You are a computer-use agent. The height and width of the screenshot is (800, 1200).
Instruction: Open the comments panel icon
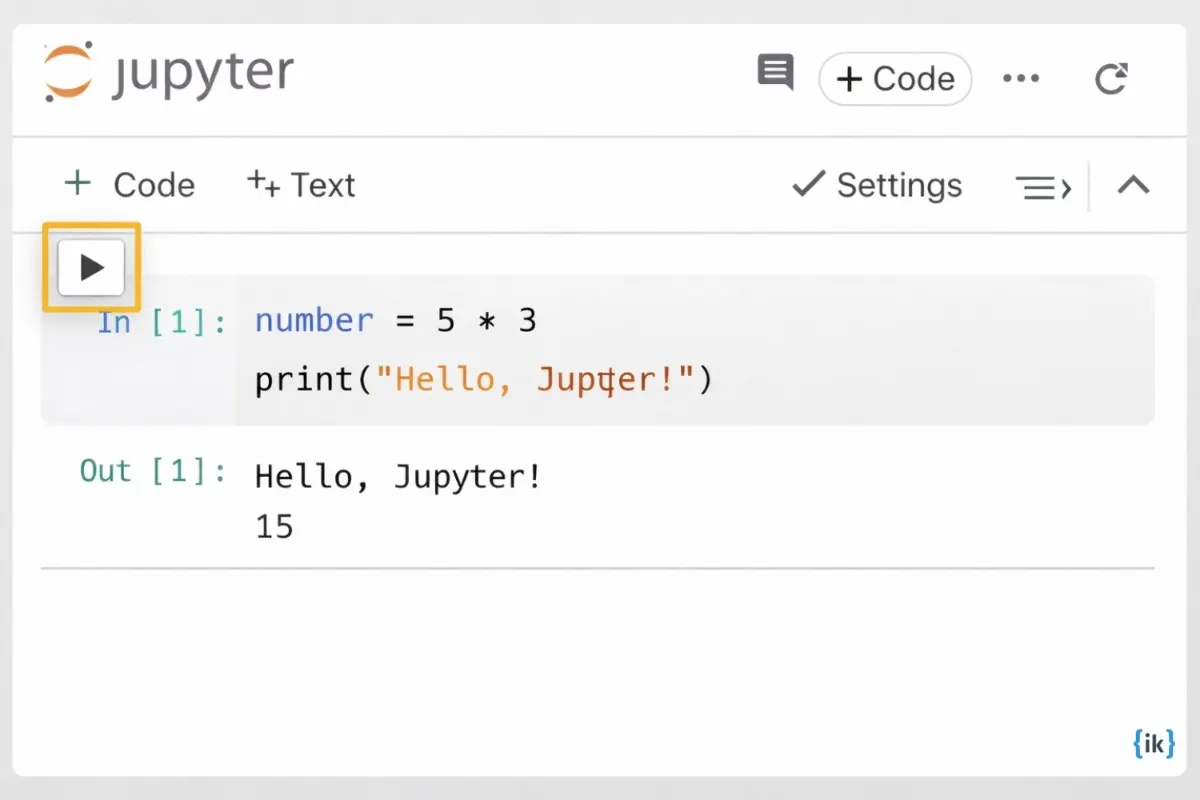[774, 72]
